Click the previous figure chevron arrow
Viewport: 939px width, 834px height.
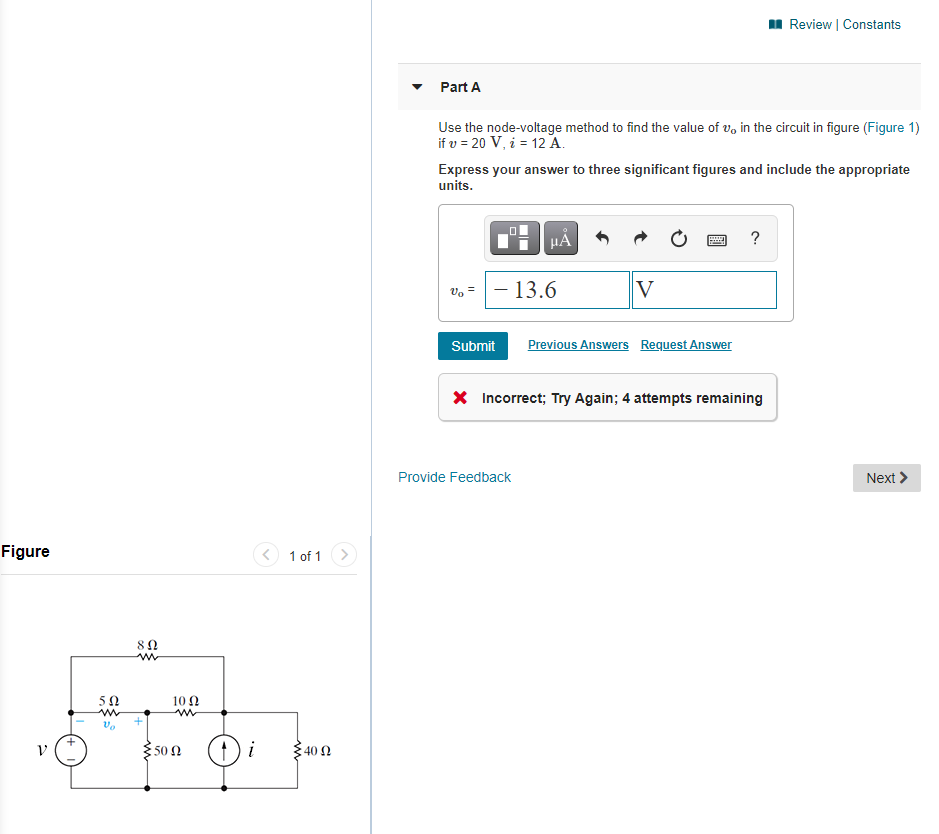[265, 555]
